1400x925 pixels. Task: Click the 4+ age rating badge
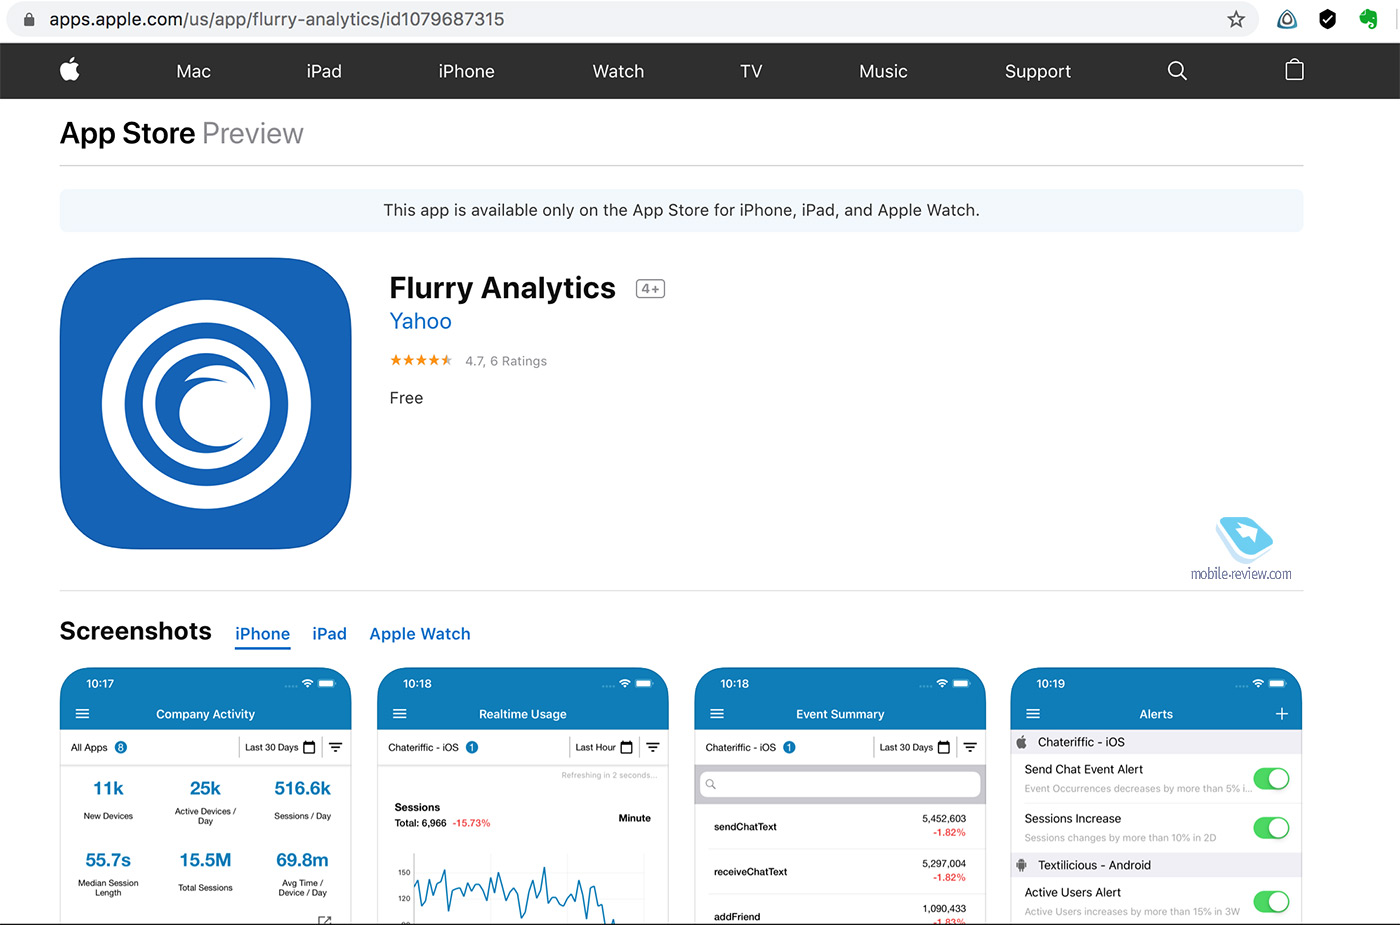pyautogui.click(x=650, y=289)
